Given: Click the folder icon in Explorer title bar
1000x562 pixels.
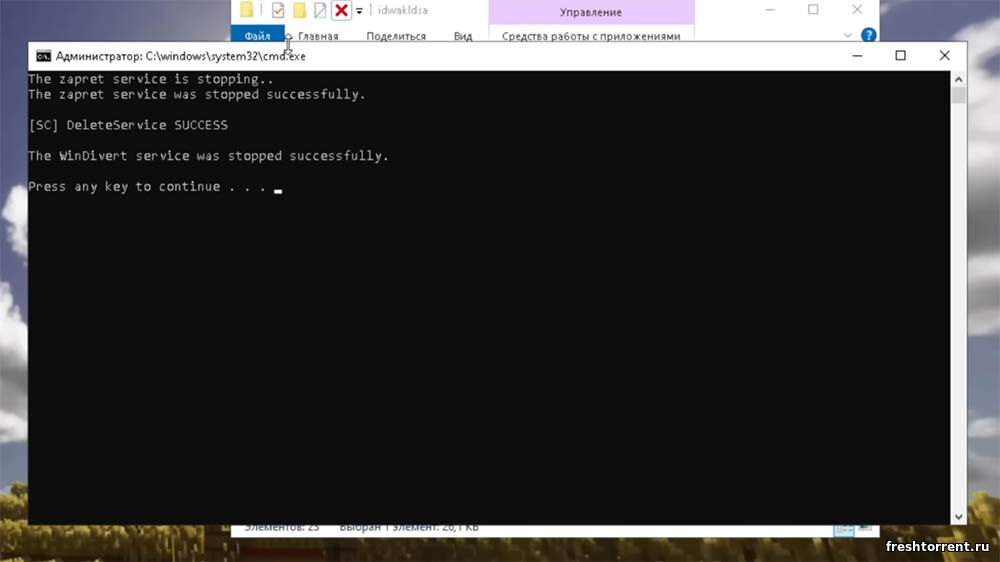Looking at the screenshot, I should (247, 10).
